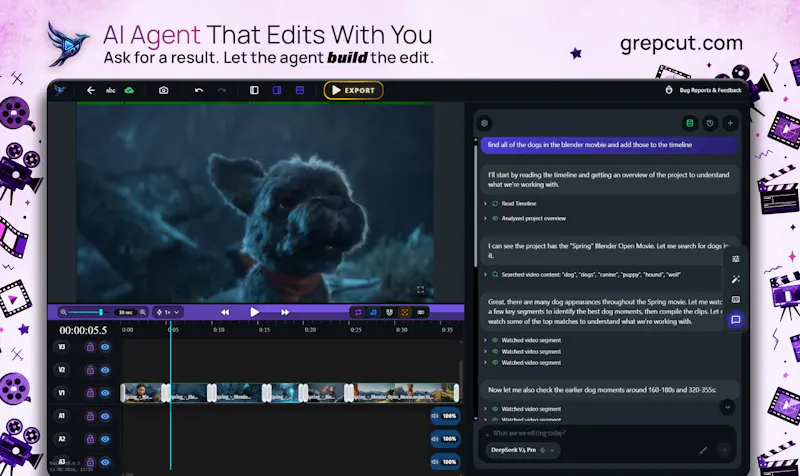Click the scroll-to-bottom chevron in chat
Viewport: 800px width, 476px height.
point(728,407)
